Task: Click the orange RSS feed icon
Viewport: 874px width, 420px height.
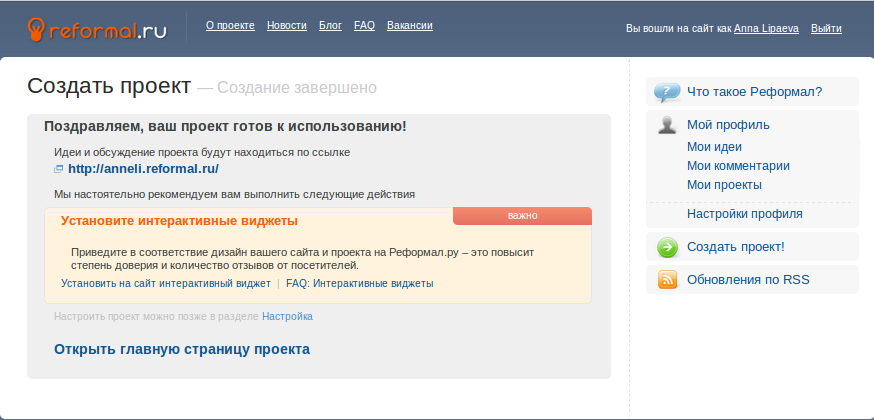Action: tap(667, 280)
